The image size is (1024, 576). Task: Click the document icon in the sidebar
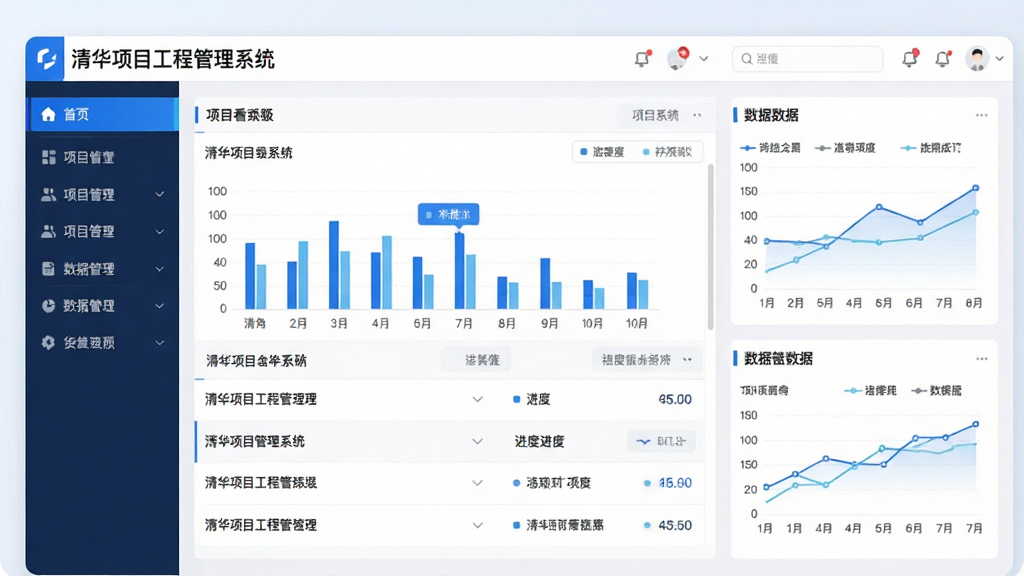click(x=48, y=268)
